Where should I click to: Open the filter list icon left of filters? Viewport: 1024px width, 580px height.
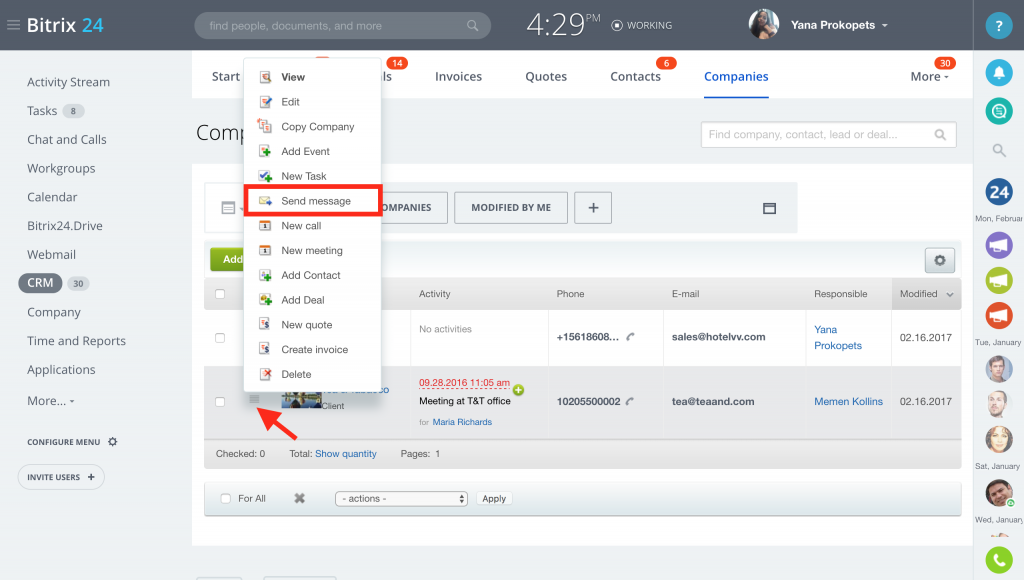(x=228, y=208)
